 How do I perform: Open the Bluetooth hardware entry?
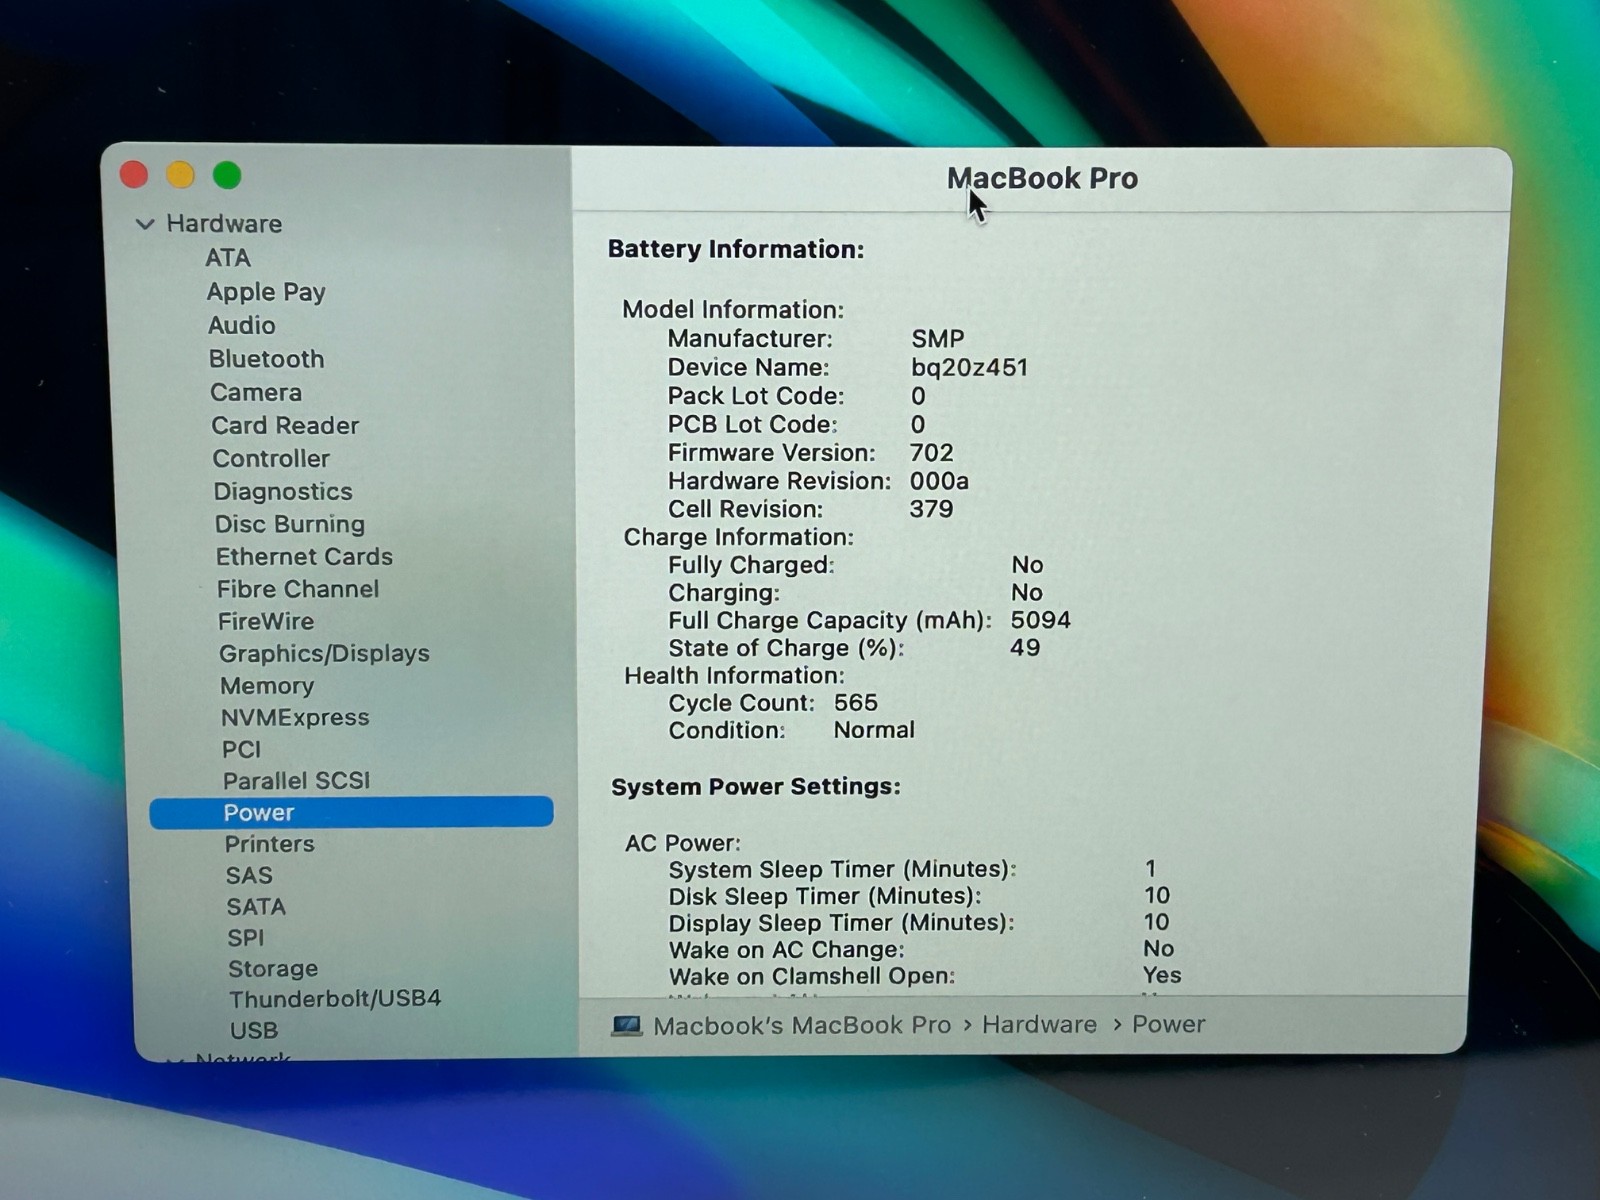click(x=266, y=359)
